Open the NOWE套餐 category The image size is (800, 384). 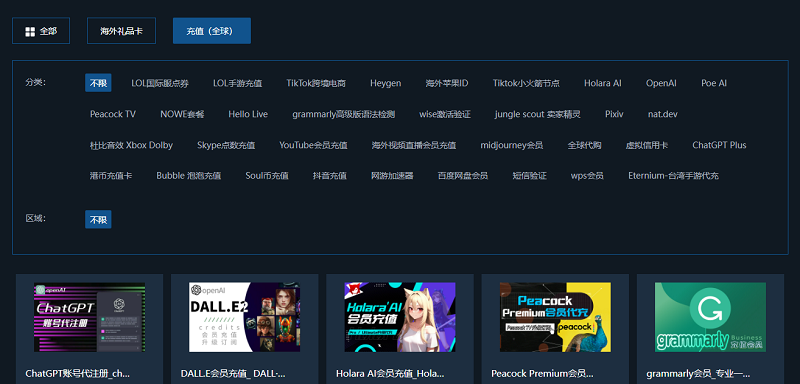[x=182, y=114]
